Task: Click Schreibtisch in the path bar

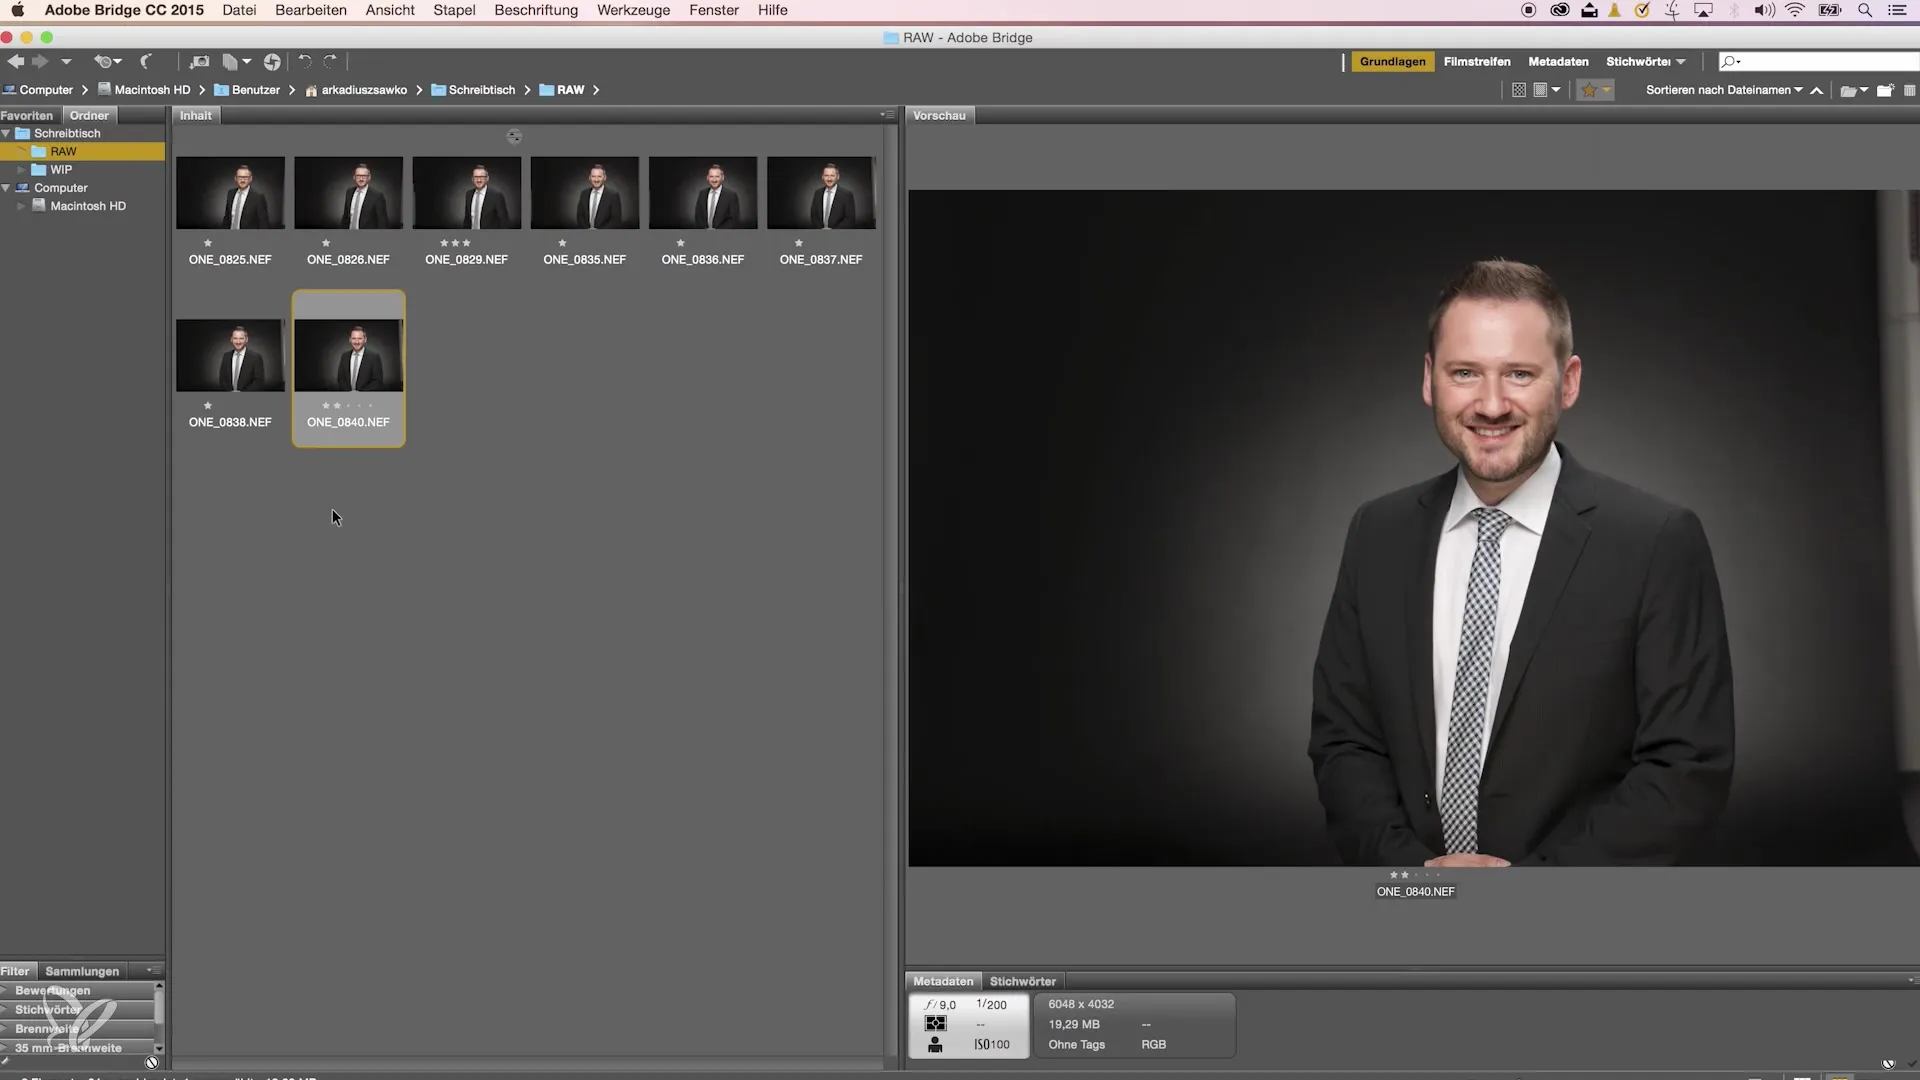Action: [x=482, y=90]
